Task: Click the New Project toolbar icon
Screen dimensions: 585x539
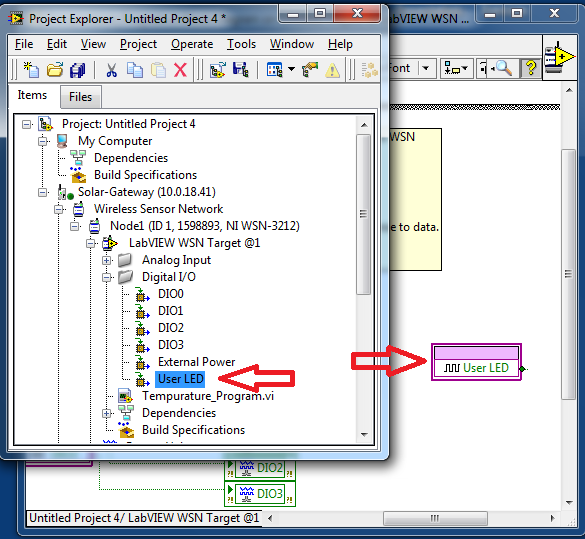Action: (32, 70)
